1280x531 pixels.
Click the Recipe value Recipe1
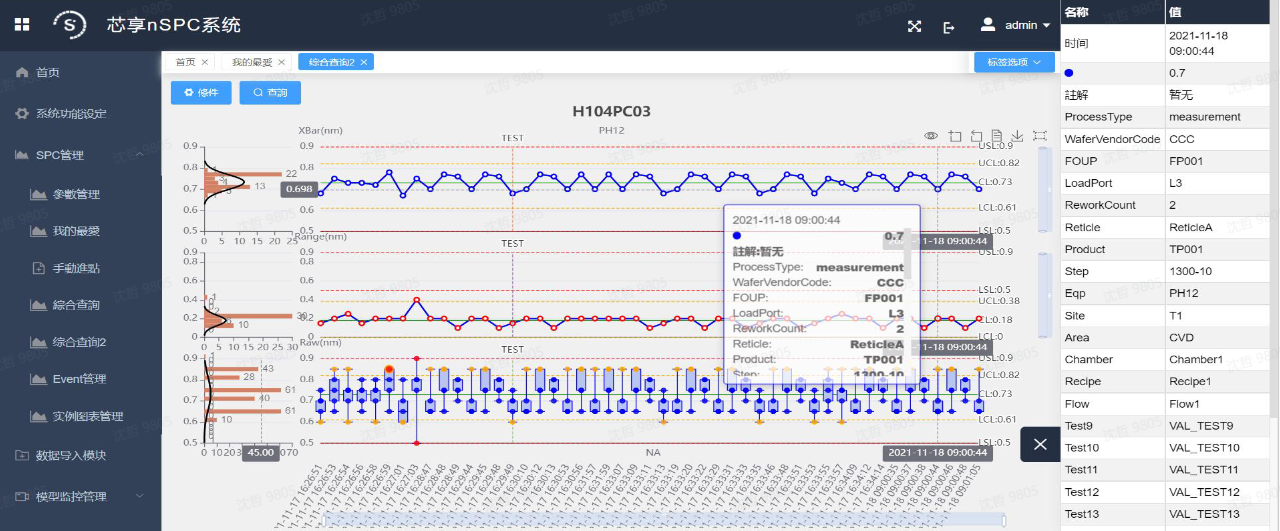(1189, 381)
